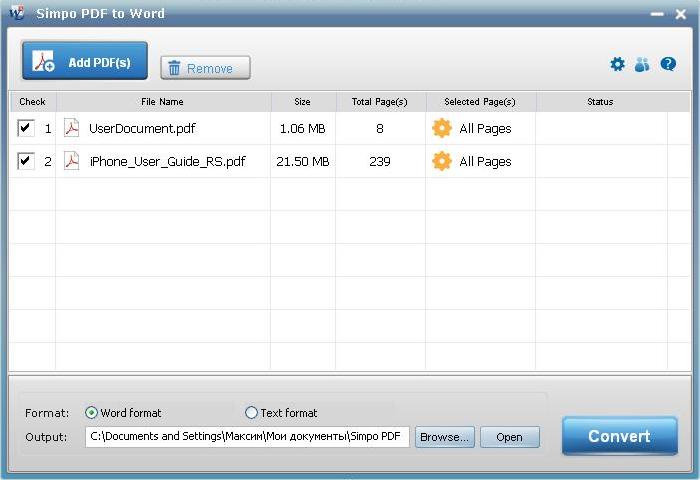Start conversion with Convert button

pyautogui.click(x=619, y=436)
